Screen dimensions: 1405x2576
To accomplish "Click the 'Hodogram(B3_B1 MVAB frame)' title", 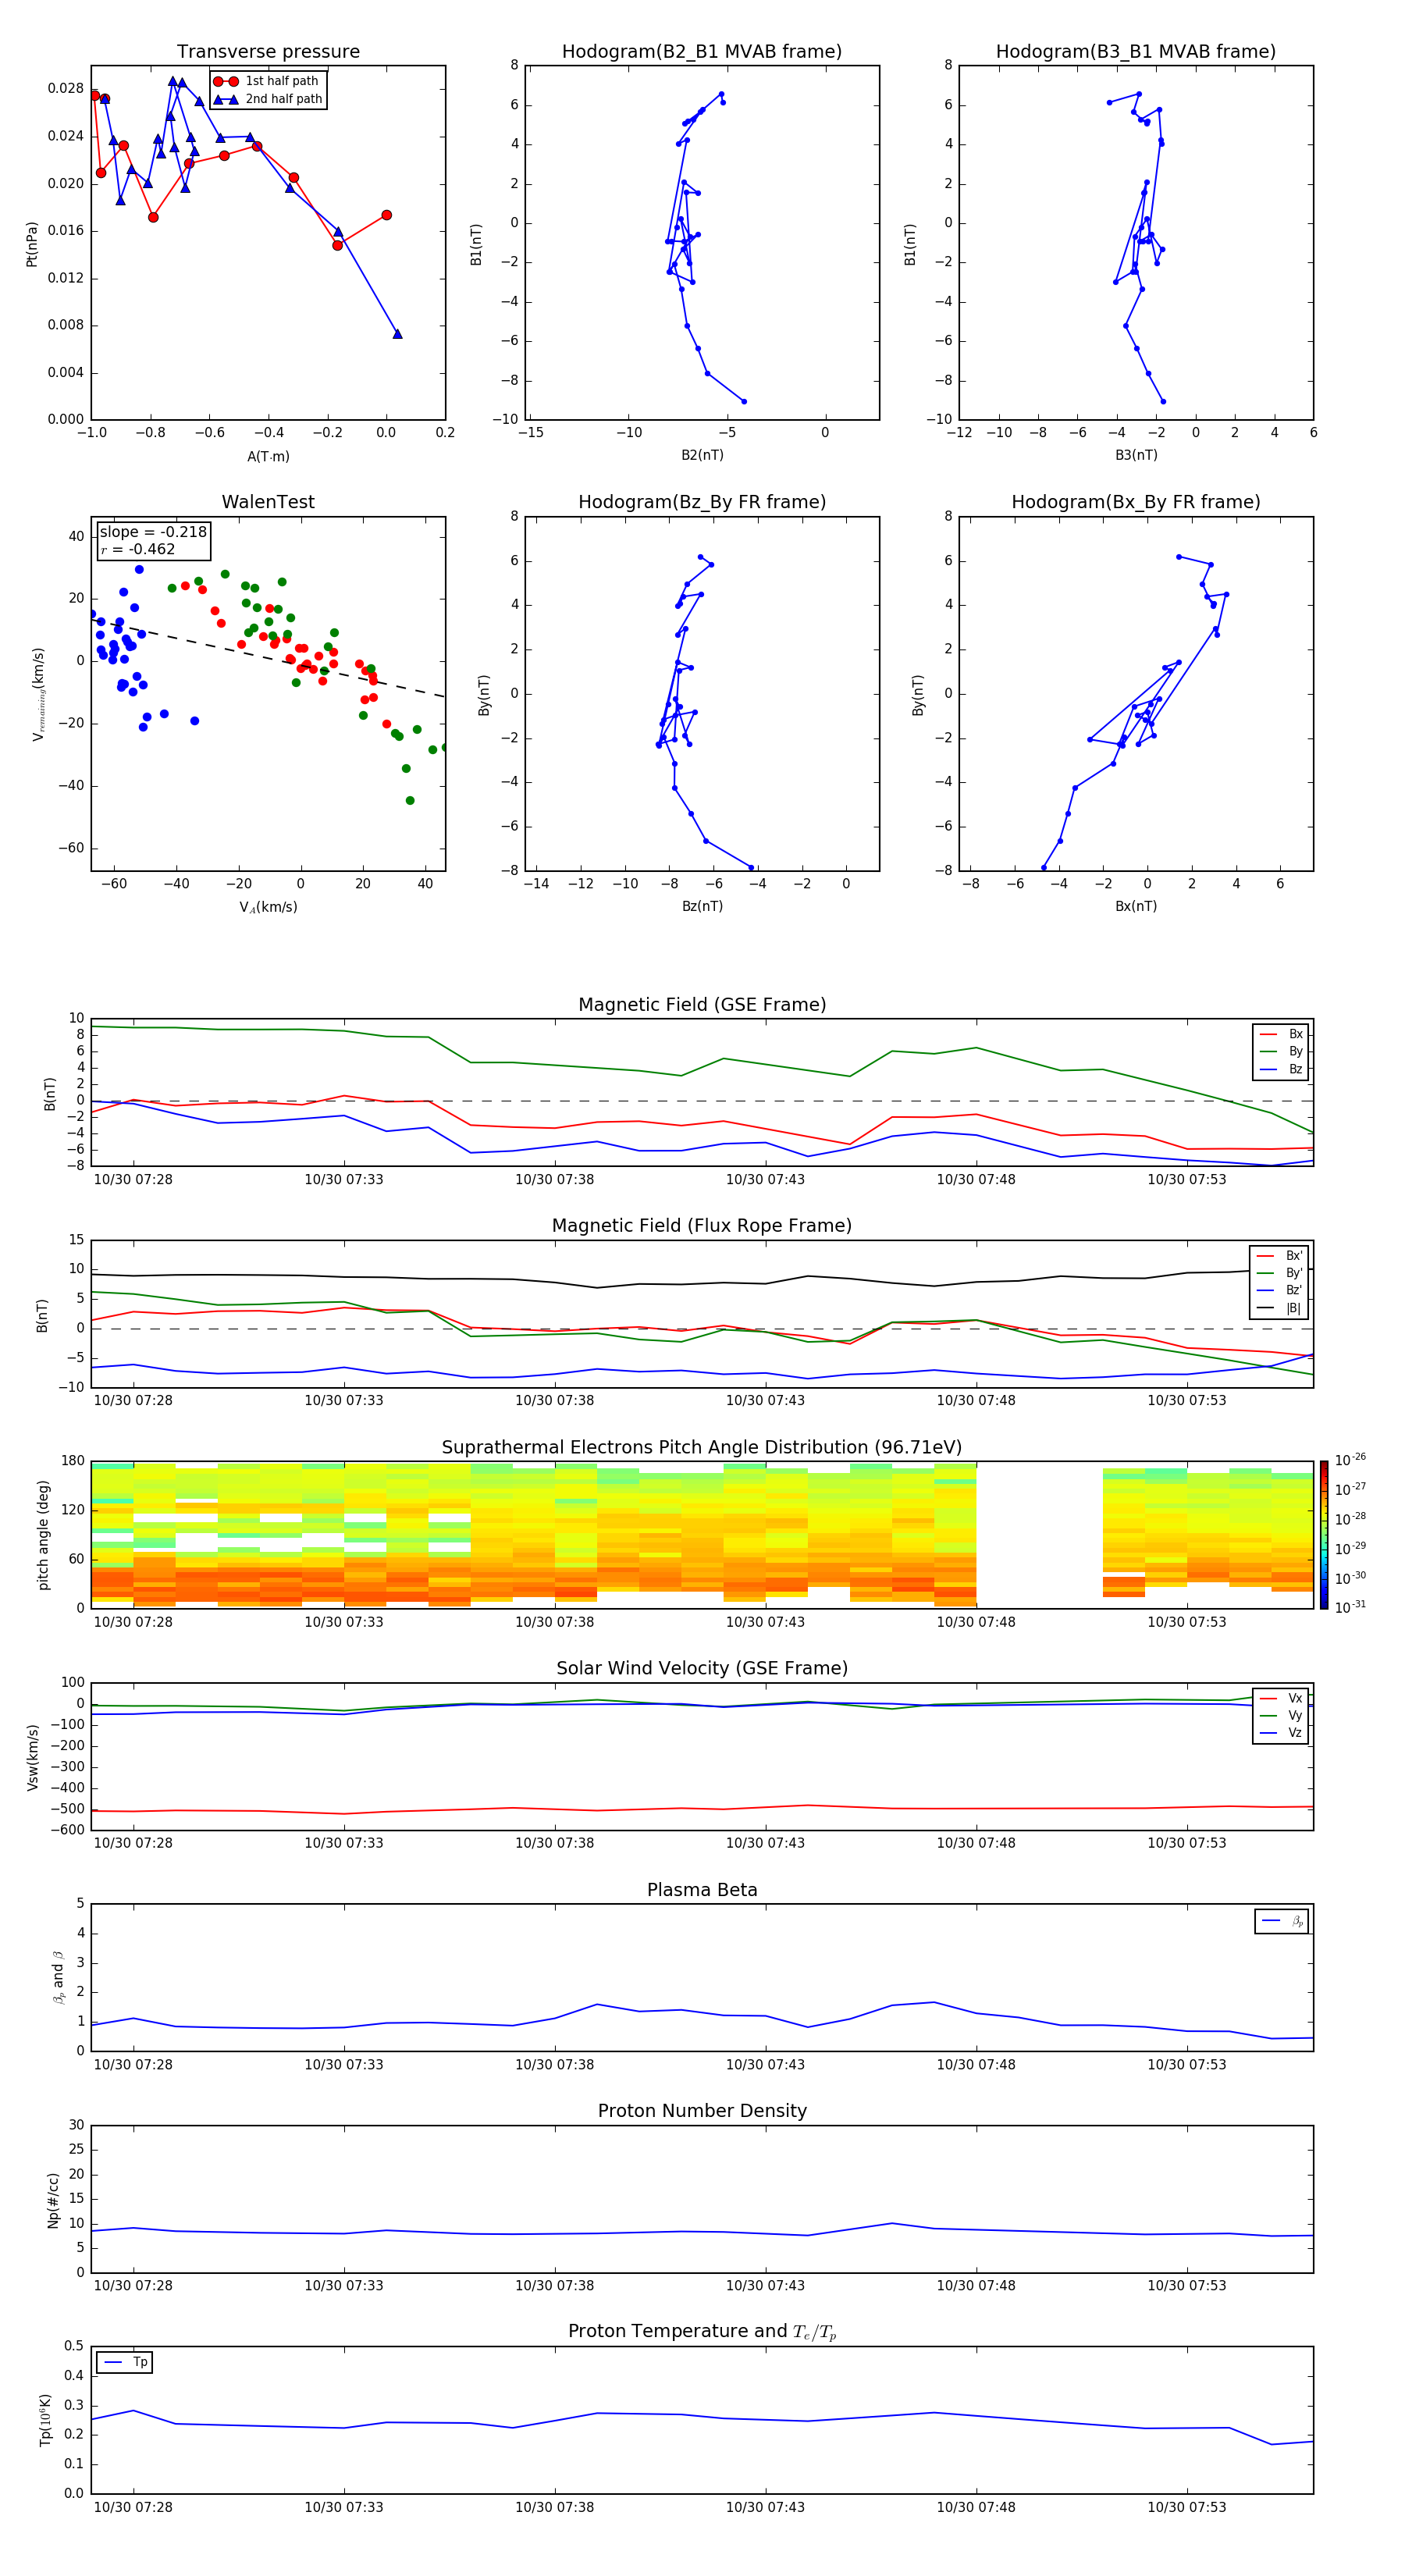I will pyautogui.click(x=1135, y=51).
